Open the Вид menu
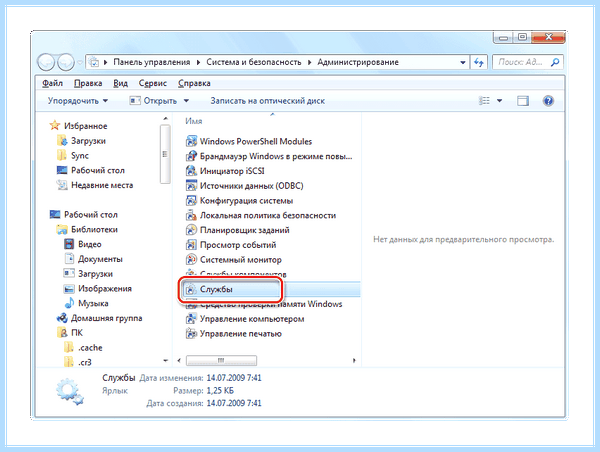The image size is (600, 452). tap(121, 83)
